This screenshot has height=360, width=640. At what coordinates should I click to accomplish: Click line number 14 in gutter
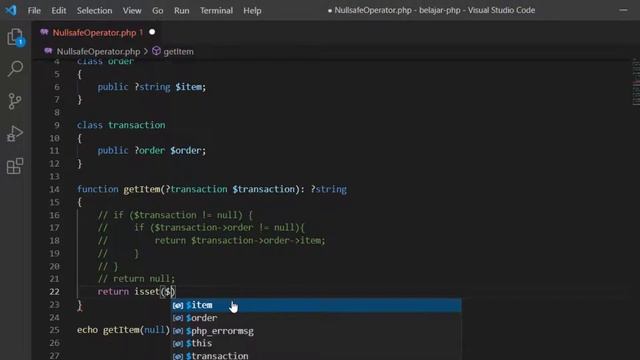[x=54, y=189]
